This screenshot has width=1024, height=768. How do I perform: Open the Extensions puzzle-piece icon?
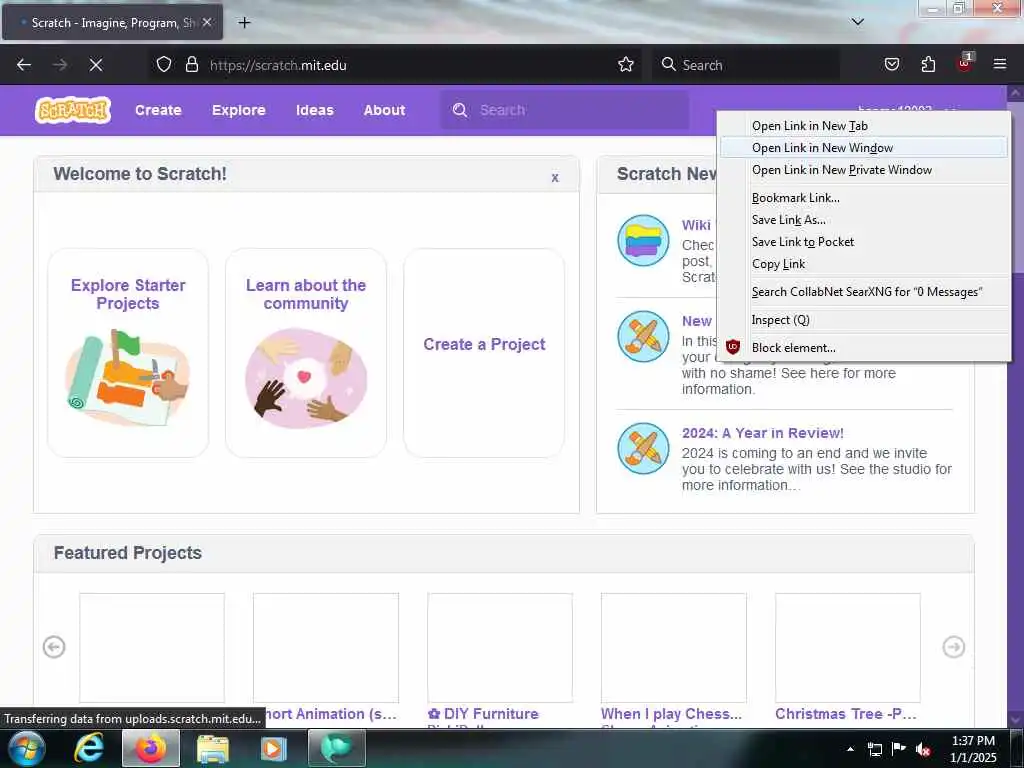pos(928,65)
